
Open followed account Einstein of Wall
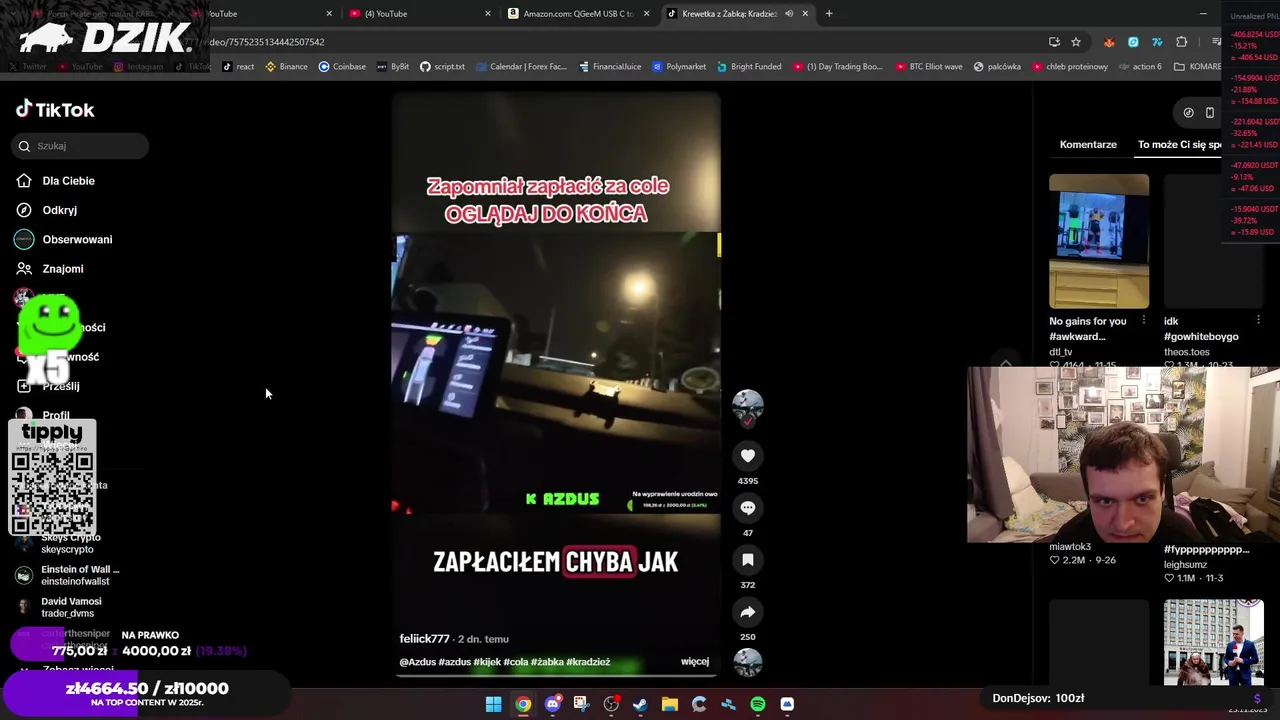pos(68,575)
